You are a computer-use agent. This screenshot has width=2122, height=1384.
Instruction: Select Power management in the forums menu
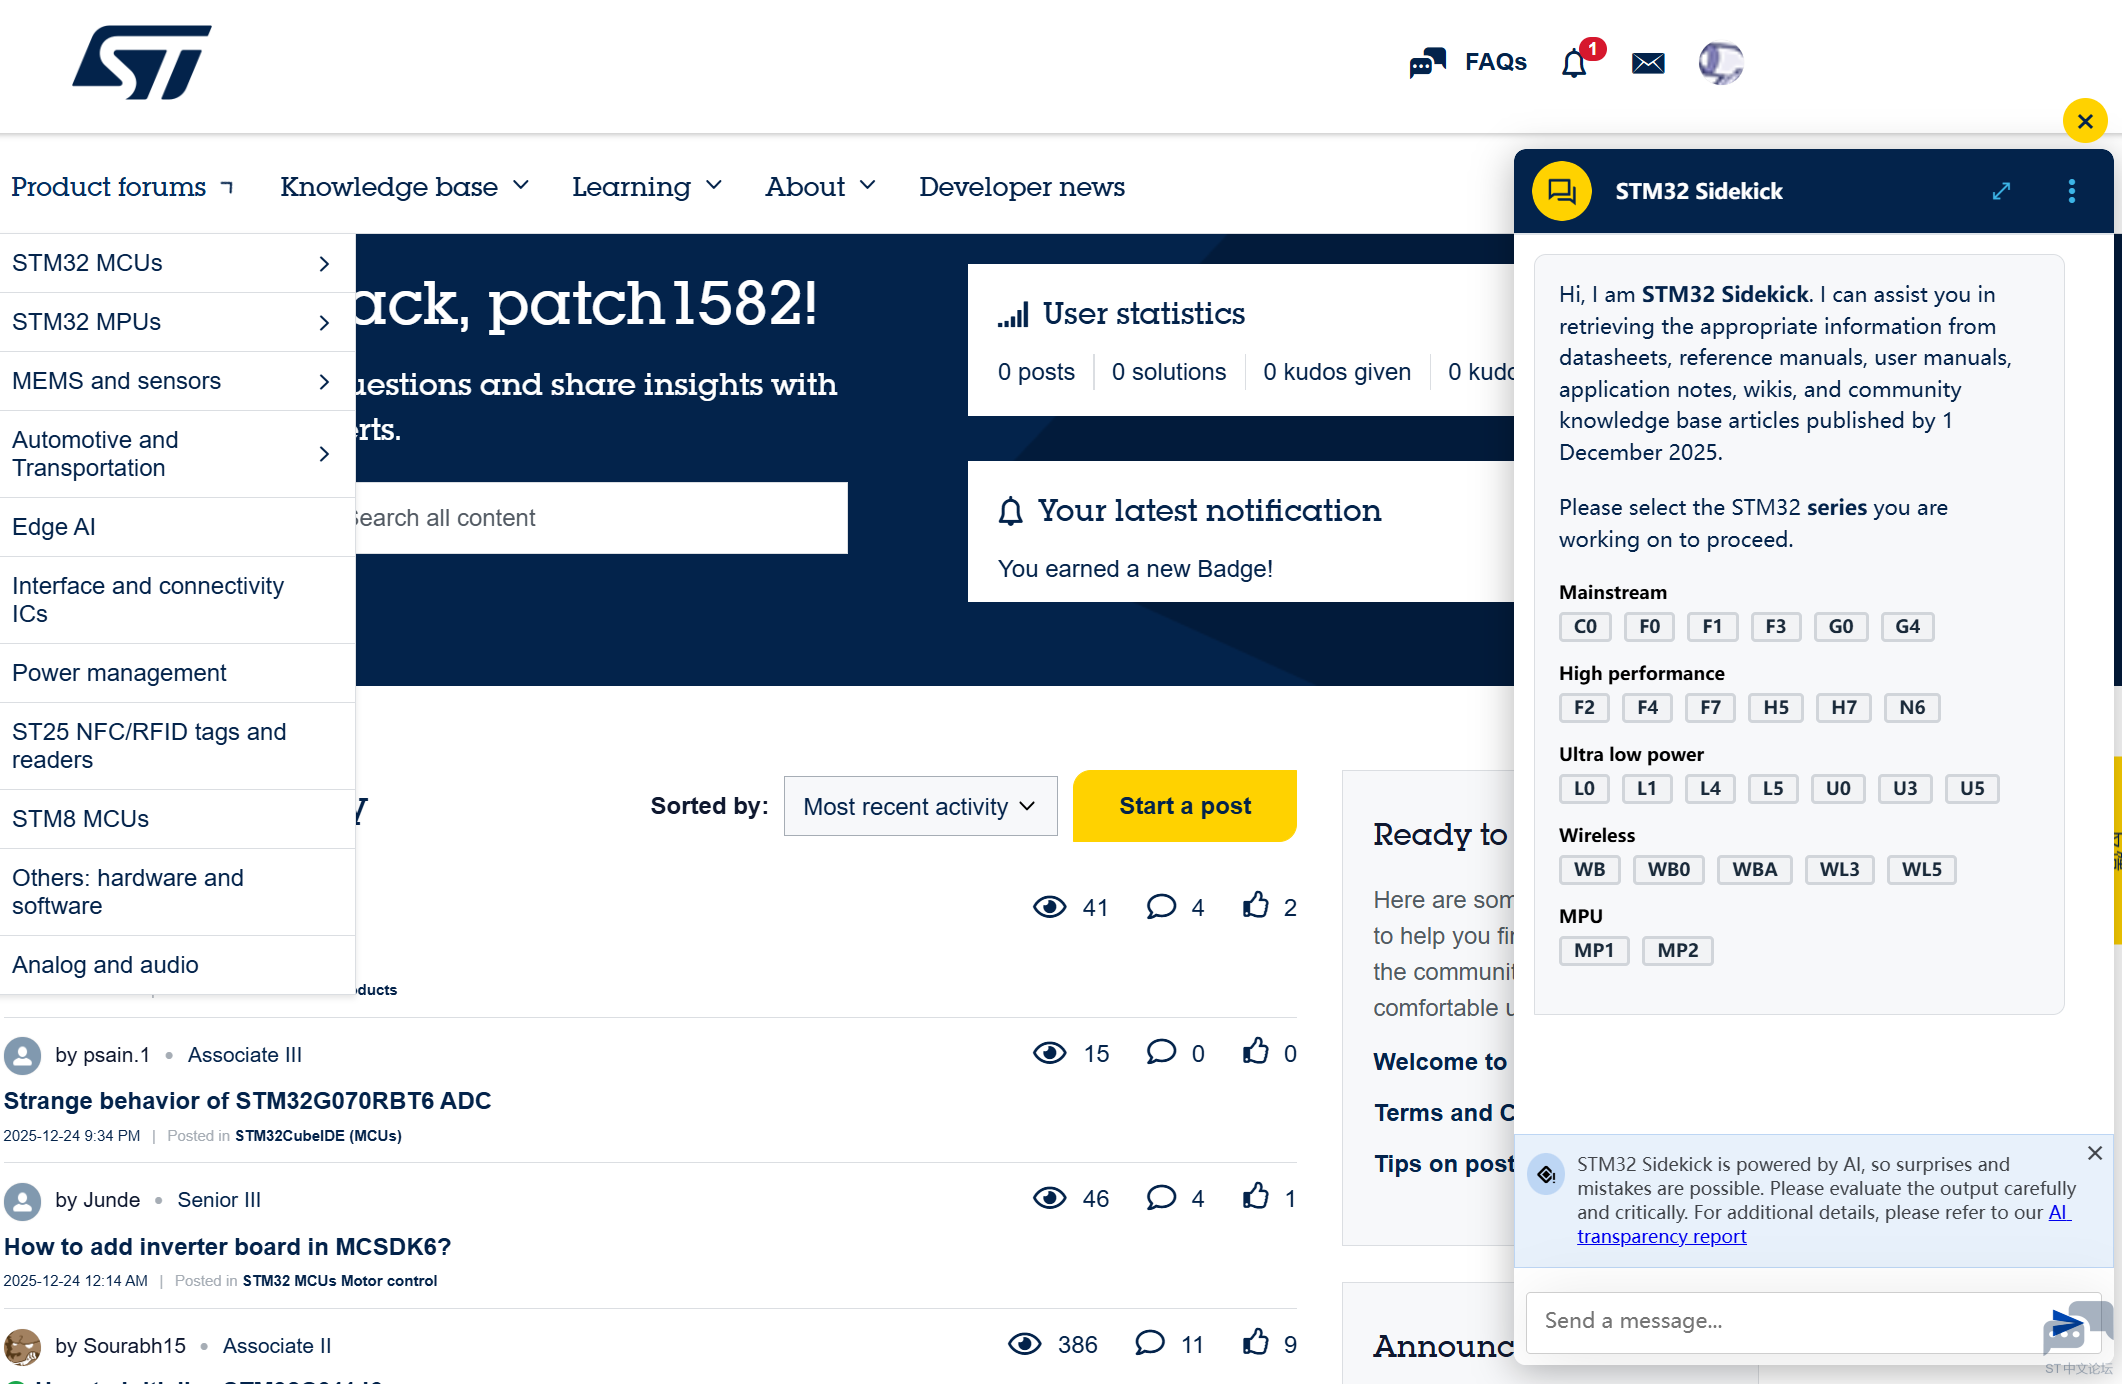point(178,673)
